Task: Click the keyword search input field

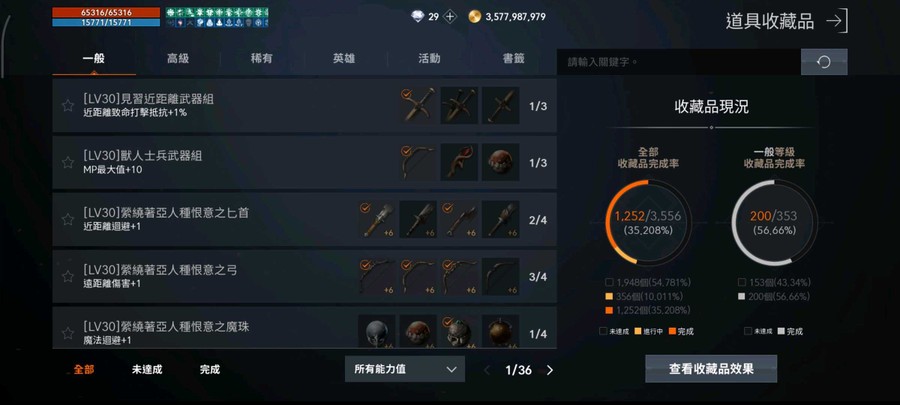Action: pyautogui.click(x=678, y=62)
